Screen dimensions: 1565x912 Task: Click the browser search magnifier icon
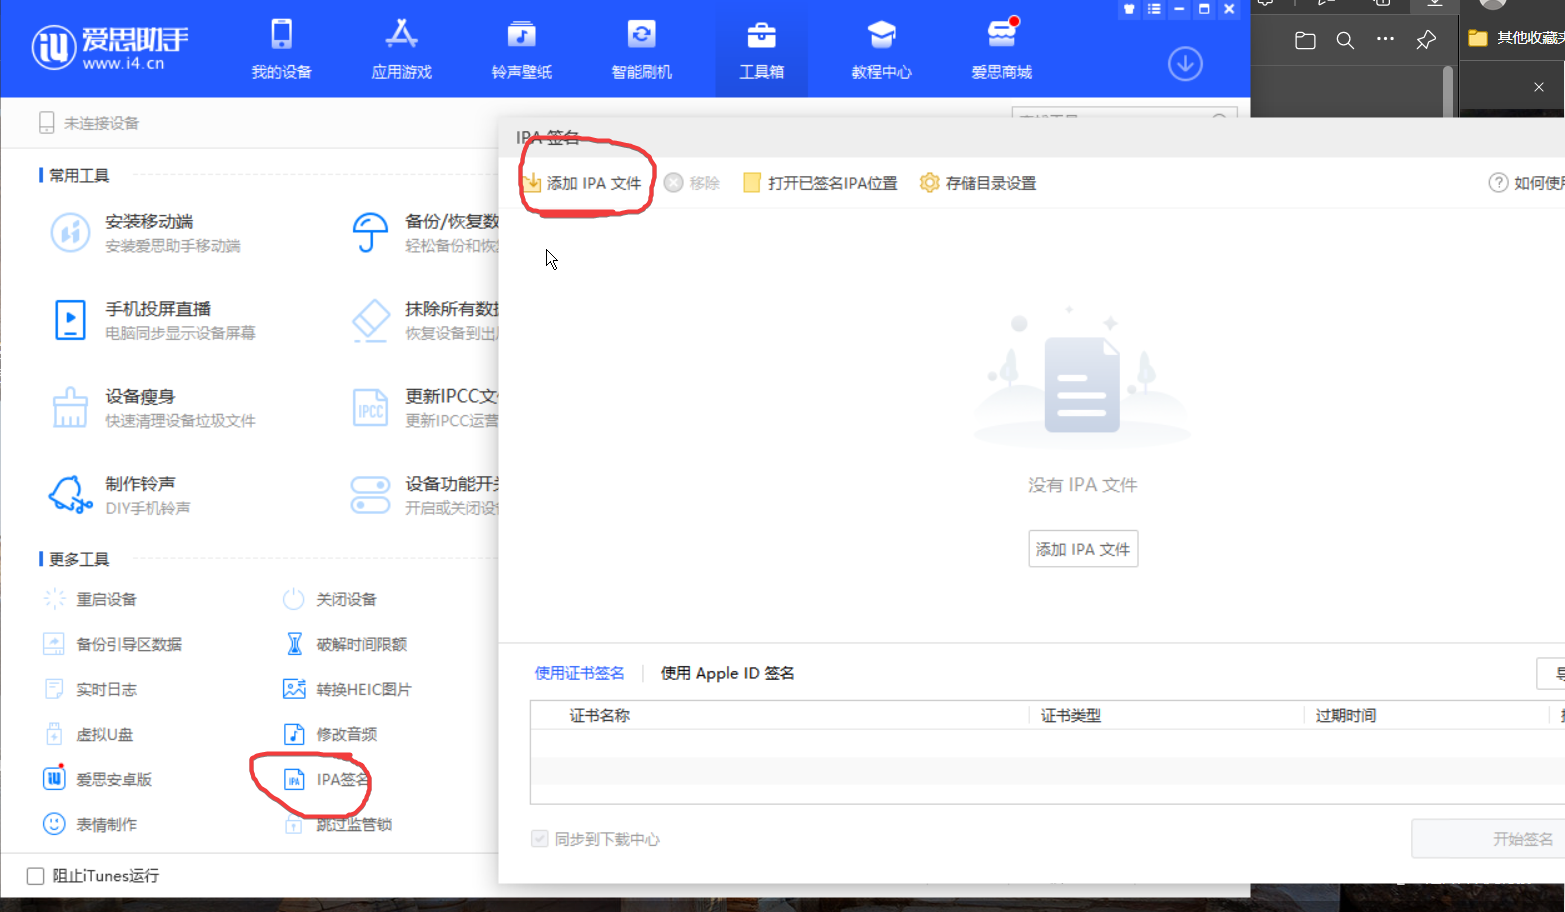(1345, 40)
